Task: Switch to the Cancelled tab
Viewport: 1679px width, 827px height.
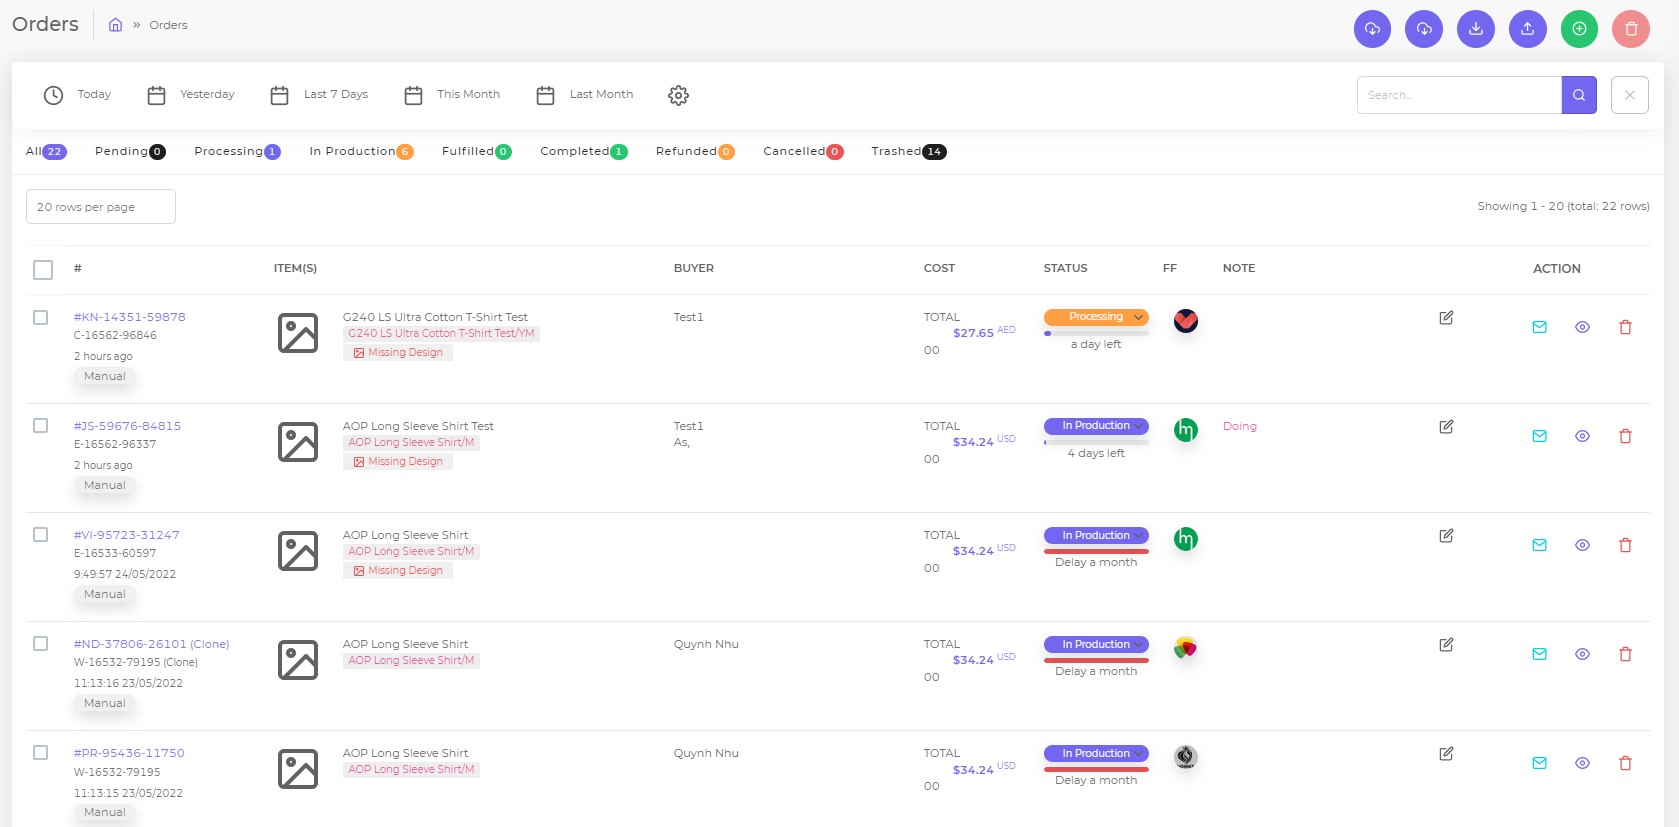Action: coord(803,152)
